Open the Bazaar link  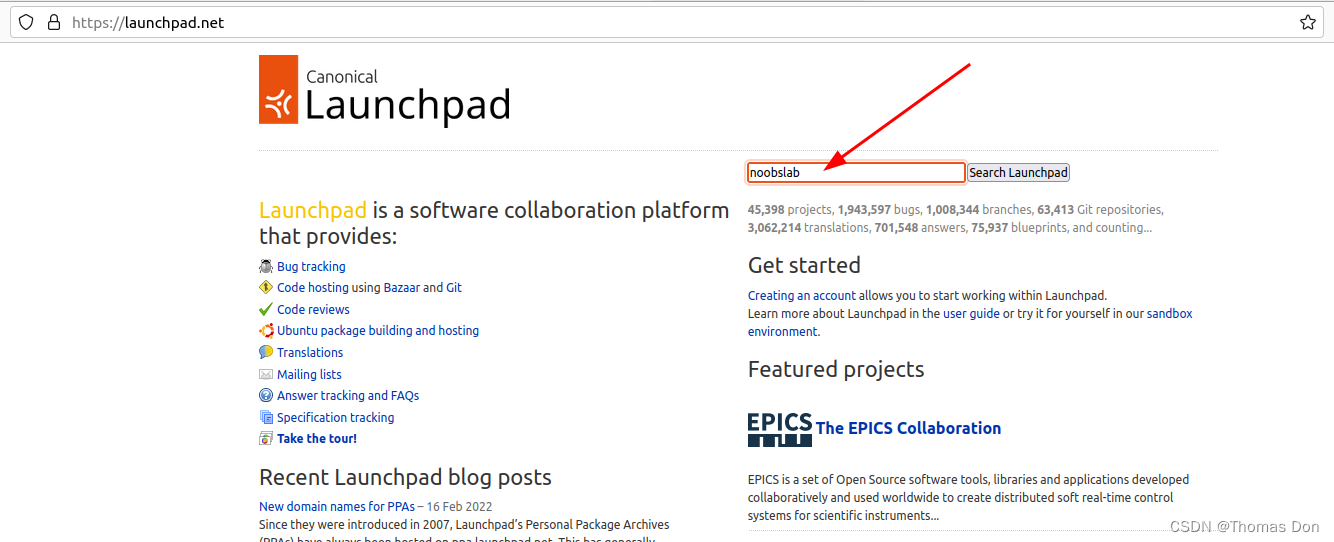tap(401, 287)
